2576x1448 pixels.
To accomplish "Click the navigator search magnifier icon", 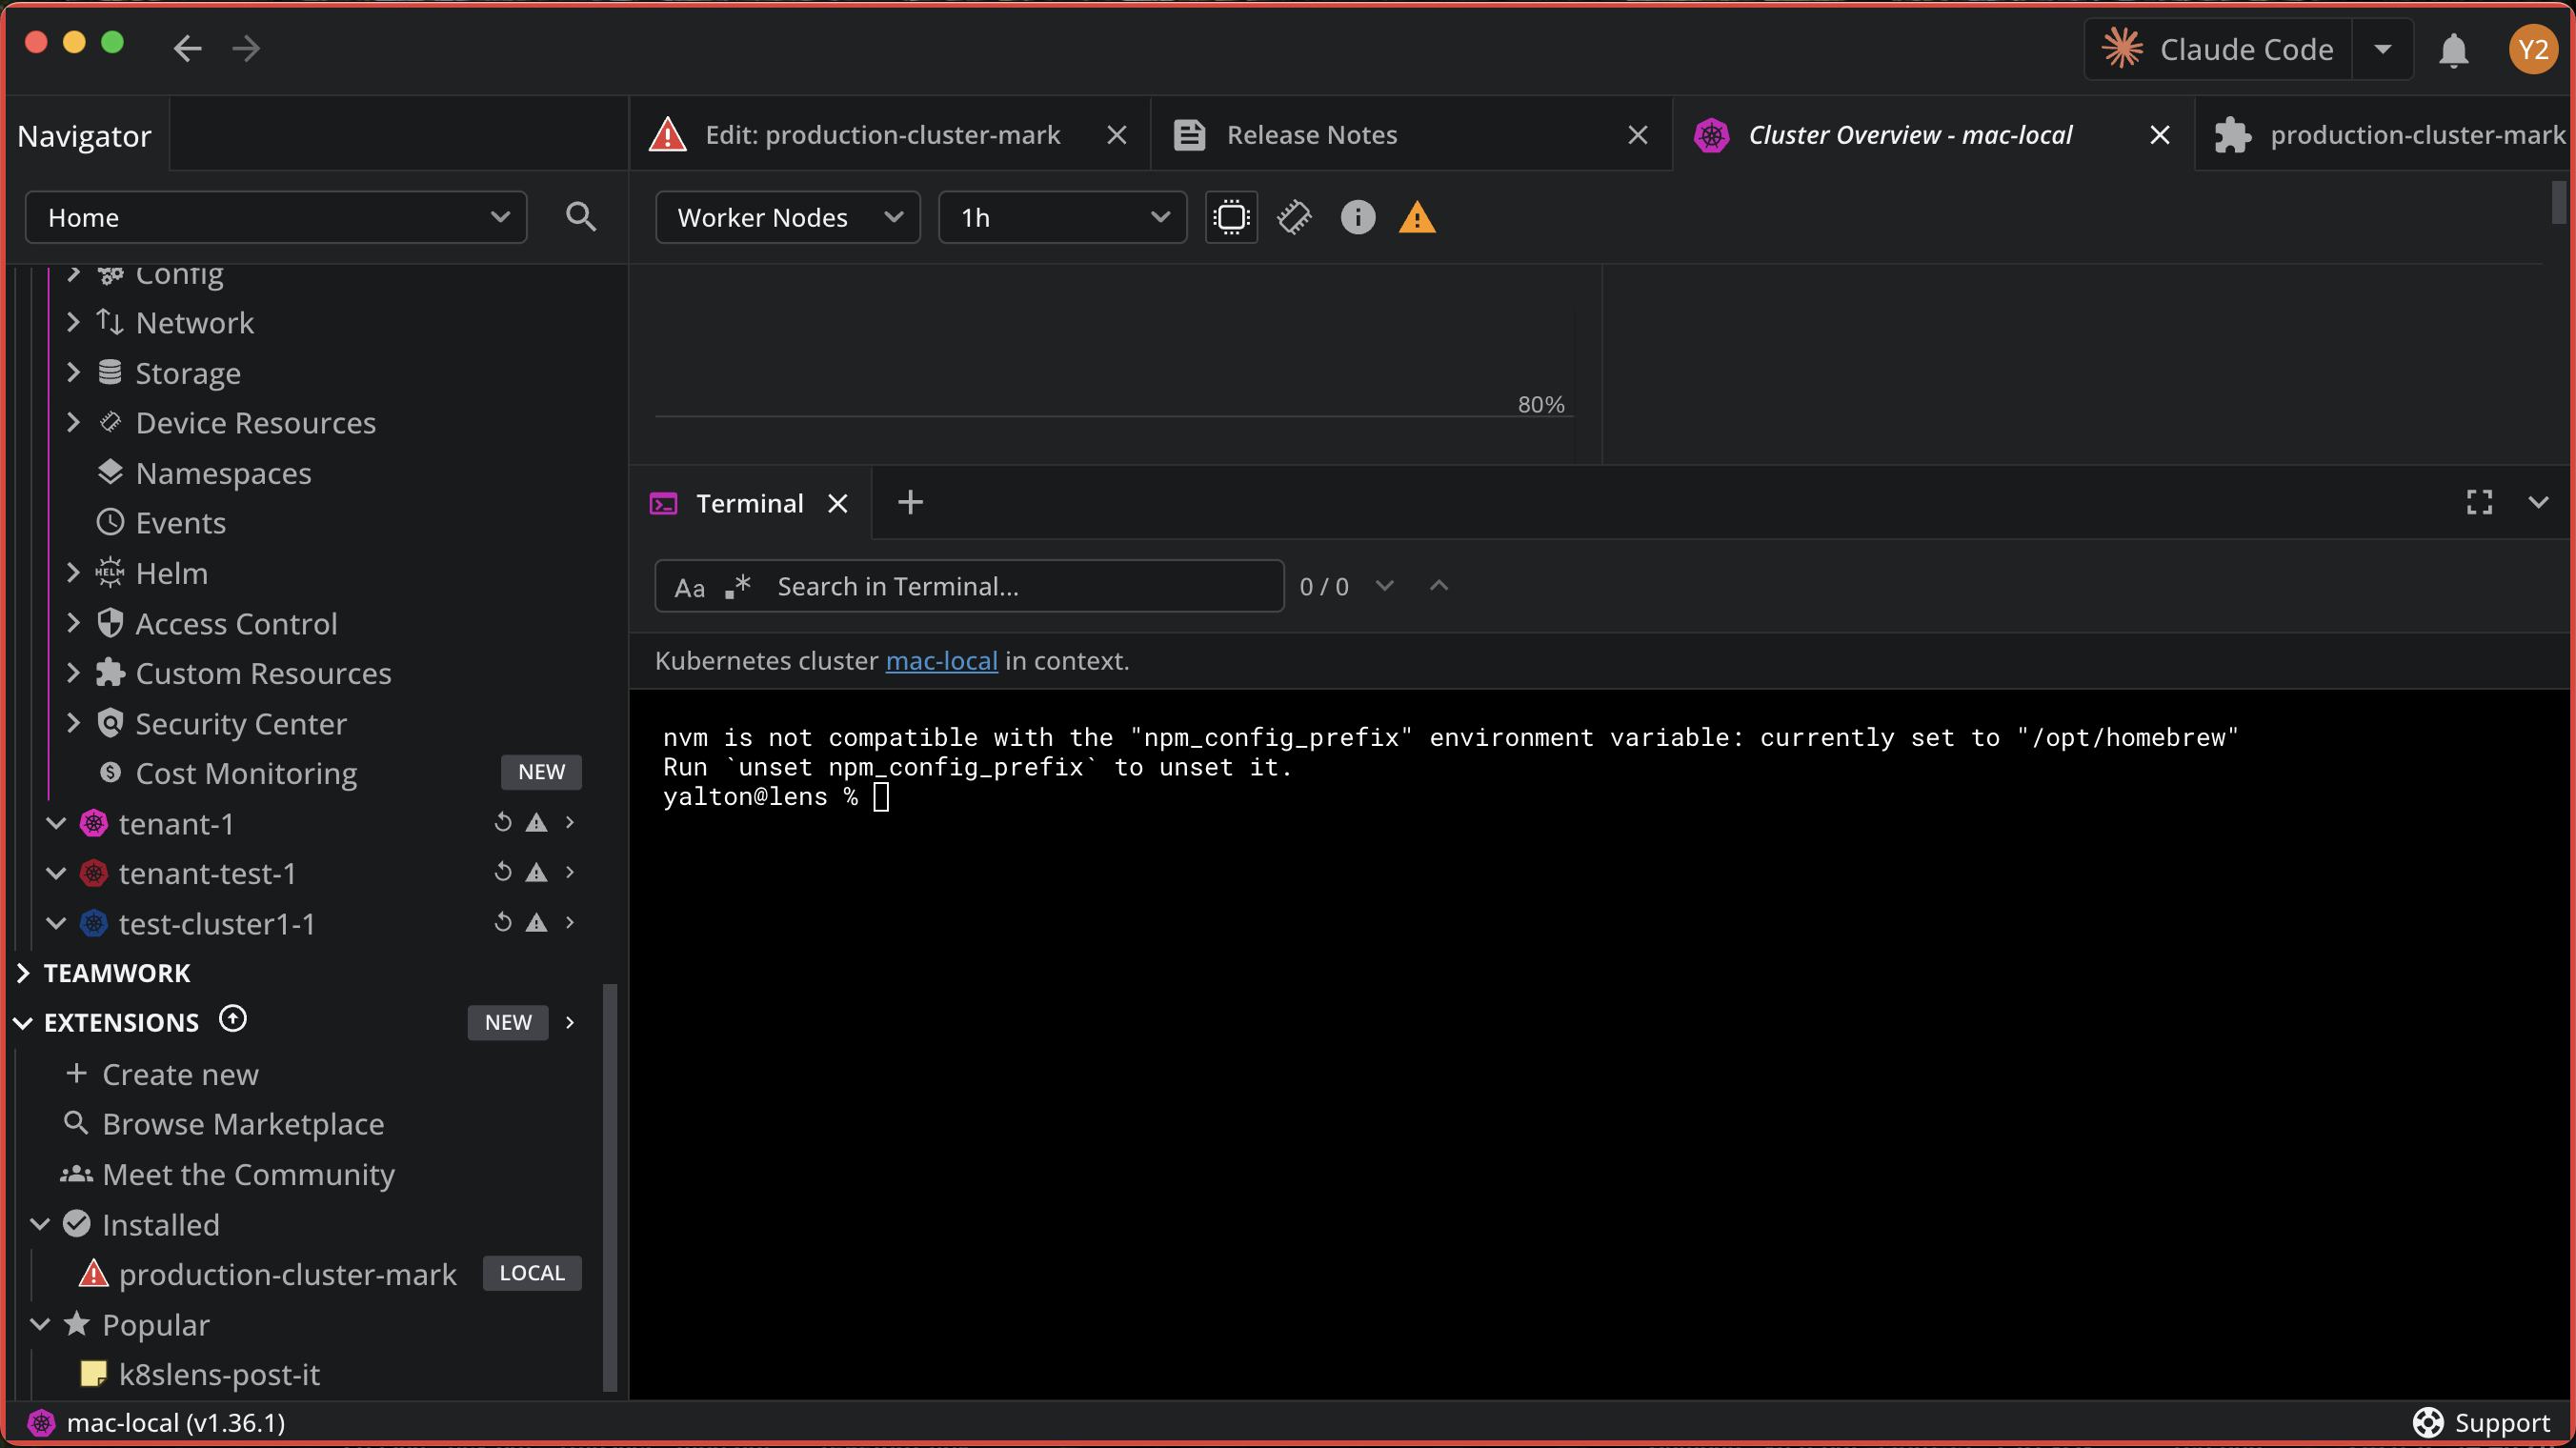I will pos(580,217).
